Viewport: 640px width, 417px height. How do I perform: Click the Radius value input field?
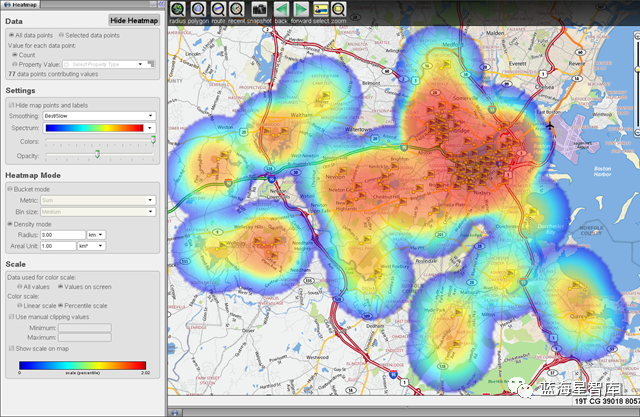pos(63,235)
